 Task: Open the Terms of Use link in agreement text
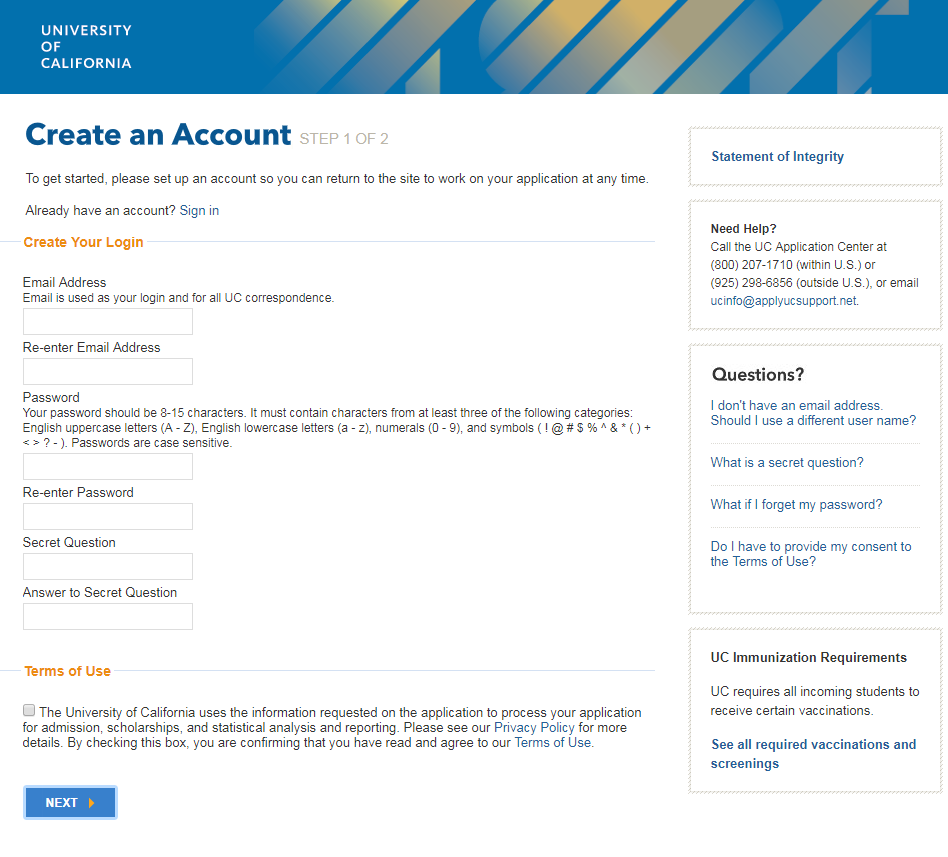(x=552, y=743)
